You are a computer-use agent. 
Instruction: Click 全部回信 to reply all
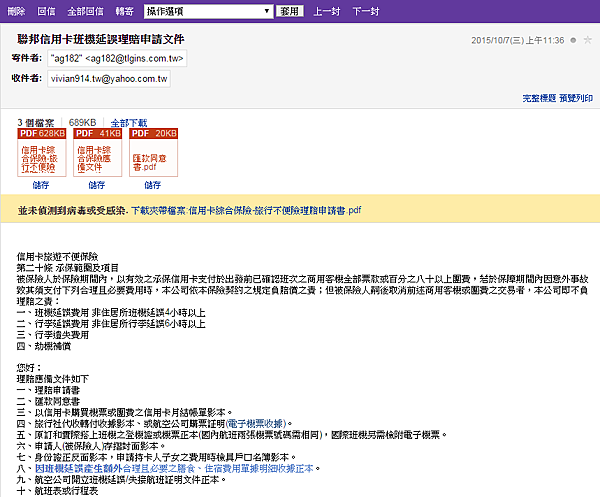point(85,11)
